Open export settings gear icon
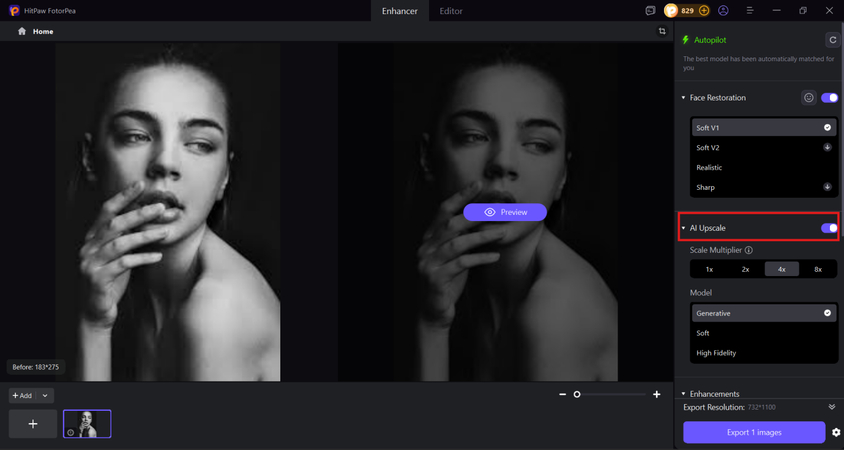Image resolution: width=844 pixels, height=450 pixels. pyautogui.click(x=836, y=432)
